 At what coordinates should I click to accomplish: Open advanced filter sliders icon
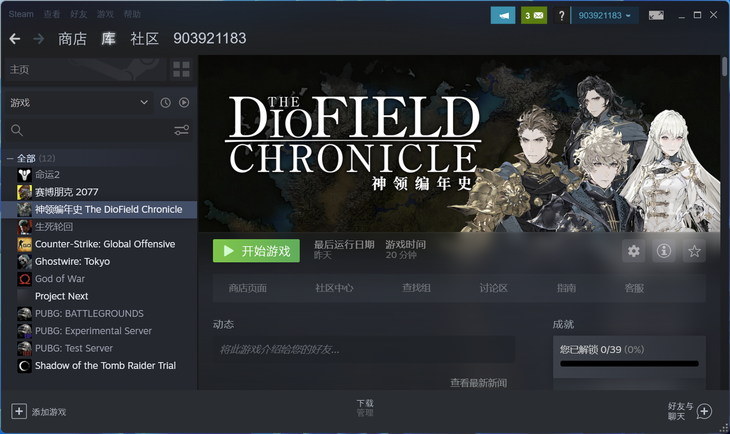[182, 130]
